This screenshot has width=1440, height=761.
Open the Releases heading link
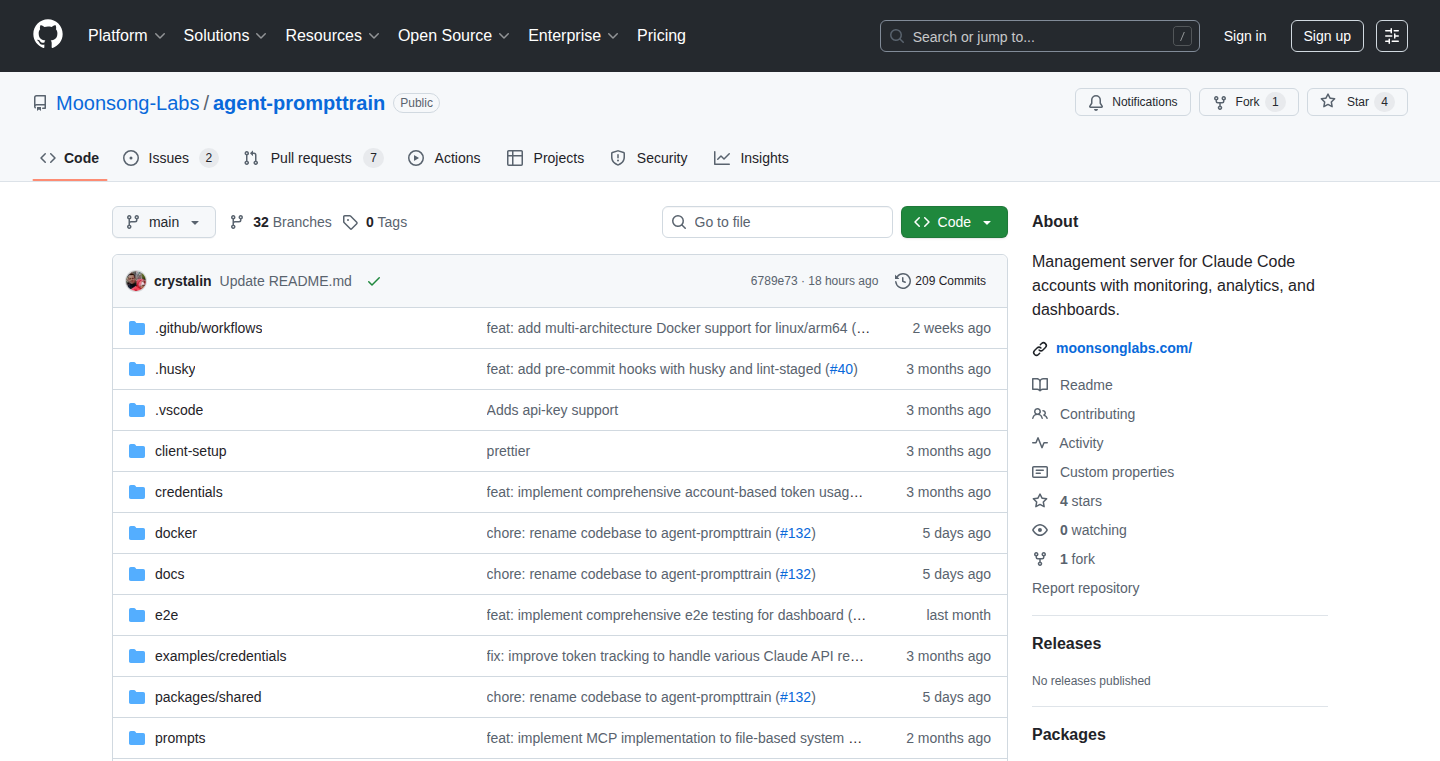click(1066, 643)
